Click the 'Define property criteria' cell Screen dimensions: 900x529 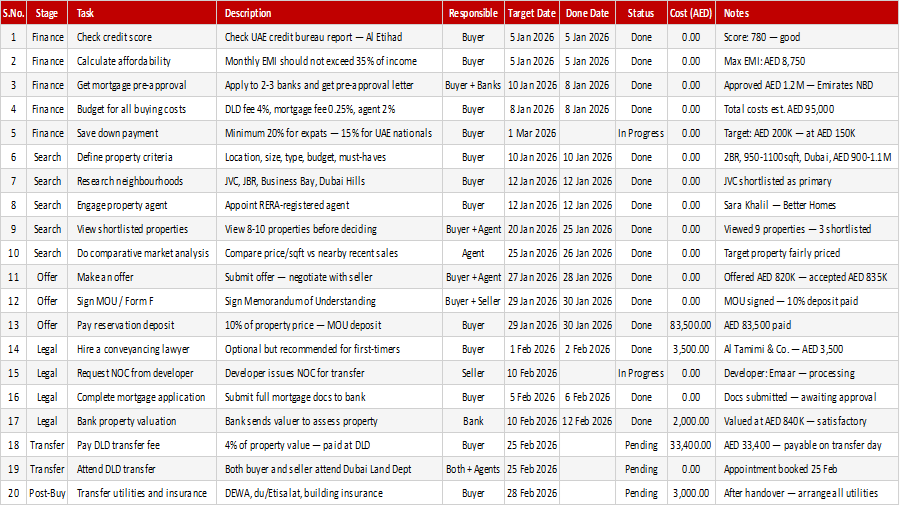click(x=142, y=157)
